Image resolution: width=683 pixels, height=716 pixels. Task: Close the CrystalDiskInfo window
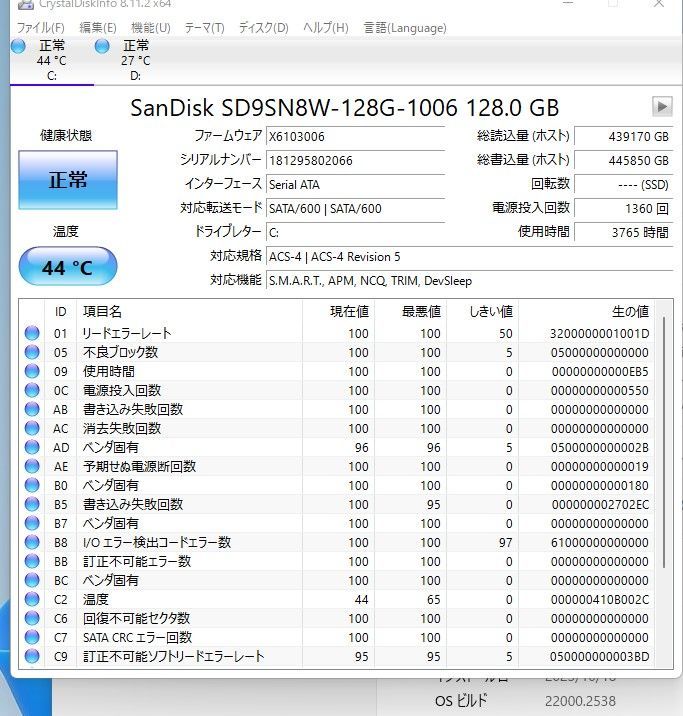coord(658,4)
